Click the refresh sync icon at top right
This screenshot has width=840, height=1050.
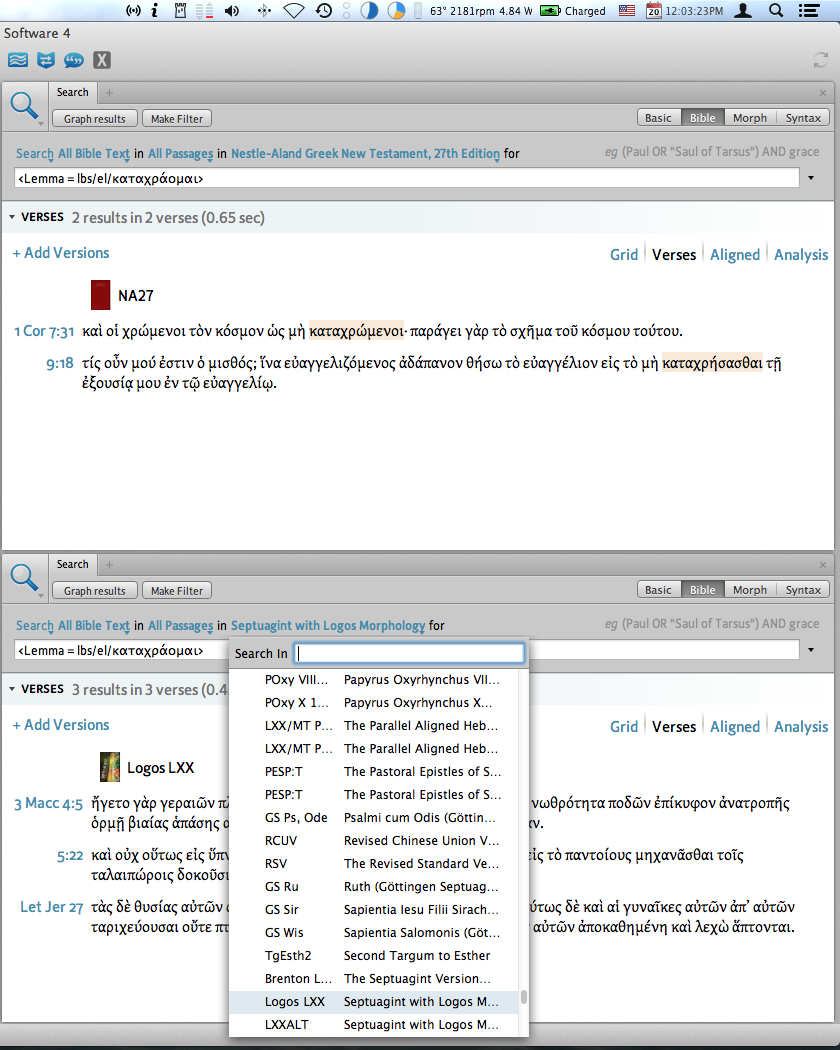click(x=821, y=60)
